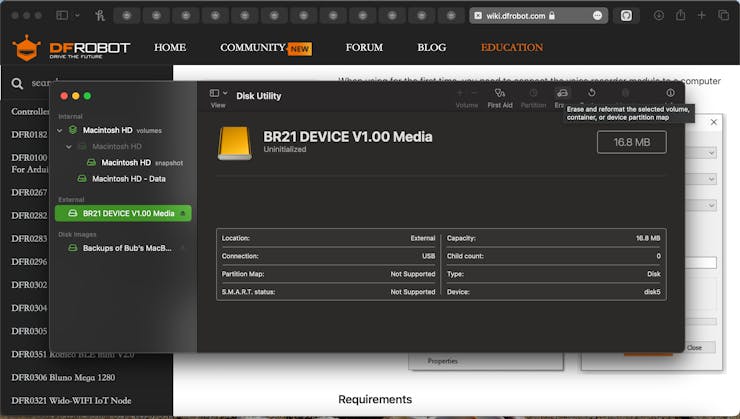Click the Disk Utility View sidebar icon
Screen dimensions: 740x419
click(214, 93)
